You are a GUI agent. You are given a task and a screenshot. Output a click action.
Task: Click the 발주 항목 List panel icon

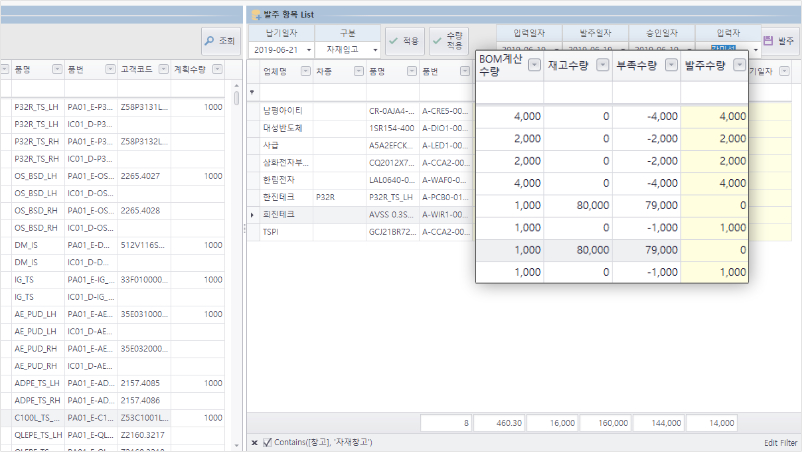(x=256, y=15)
